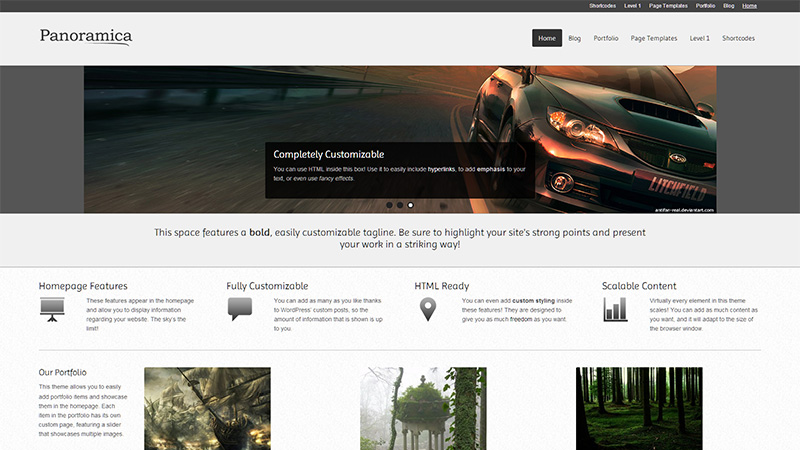Click the highlighted Home navigation button
This screenshot has height=450, width=800.
[x=546, y=39]
